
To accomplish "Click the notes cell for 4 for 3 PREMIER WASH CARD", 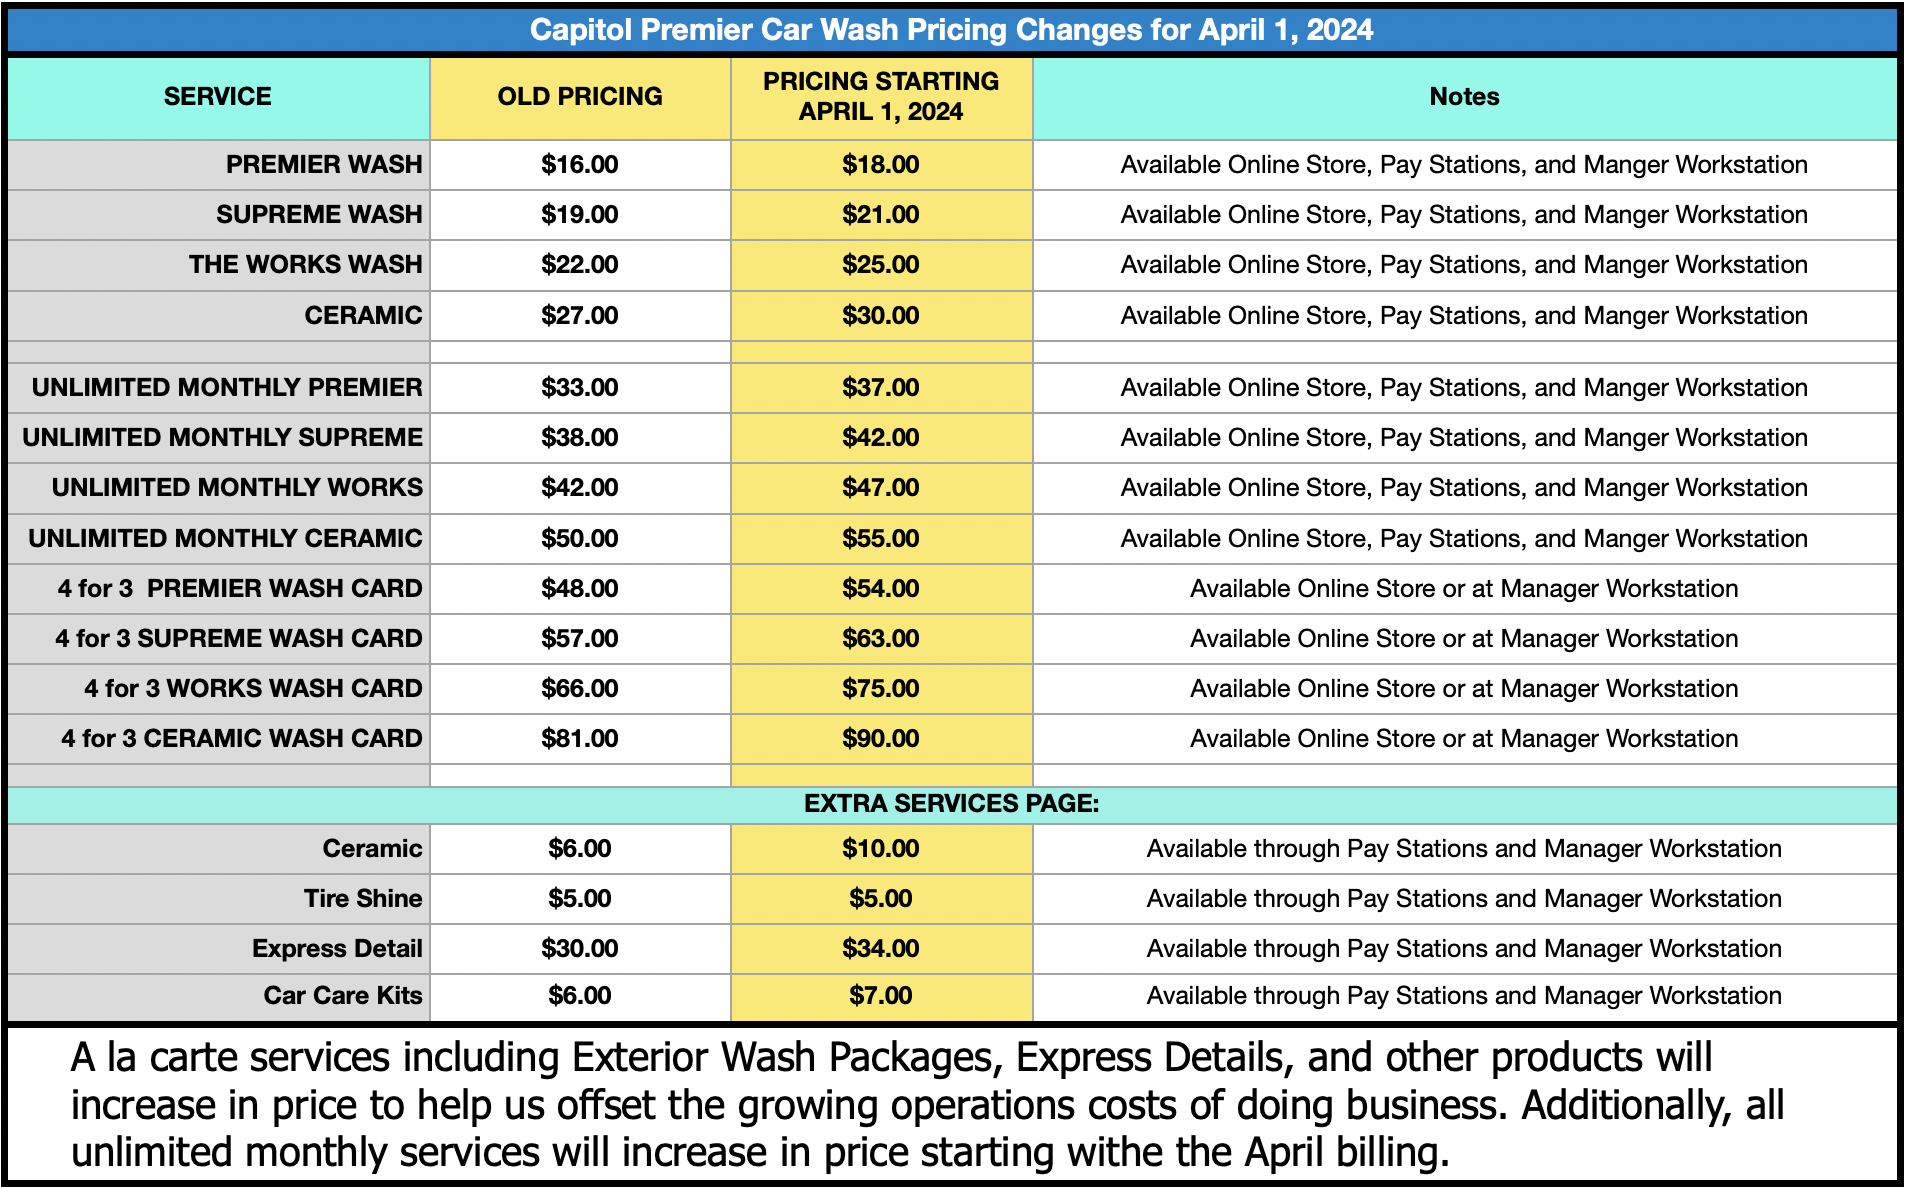I will 1464,589.
